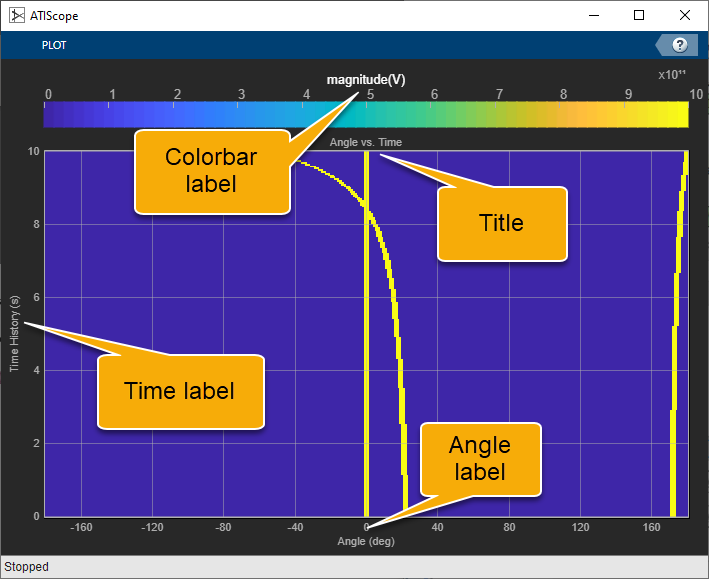Click the help question mark icon
Image resolution: width=709 pixels, height=579 pixels.
[x=679, y=45]
